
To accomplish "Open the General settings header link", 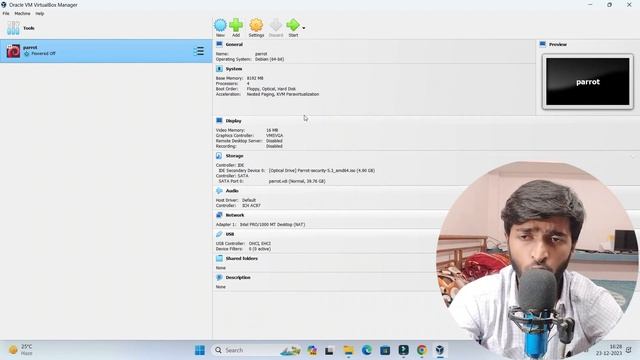I will [234, 44].
